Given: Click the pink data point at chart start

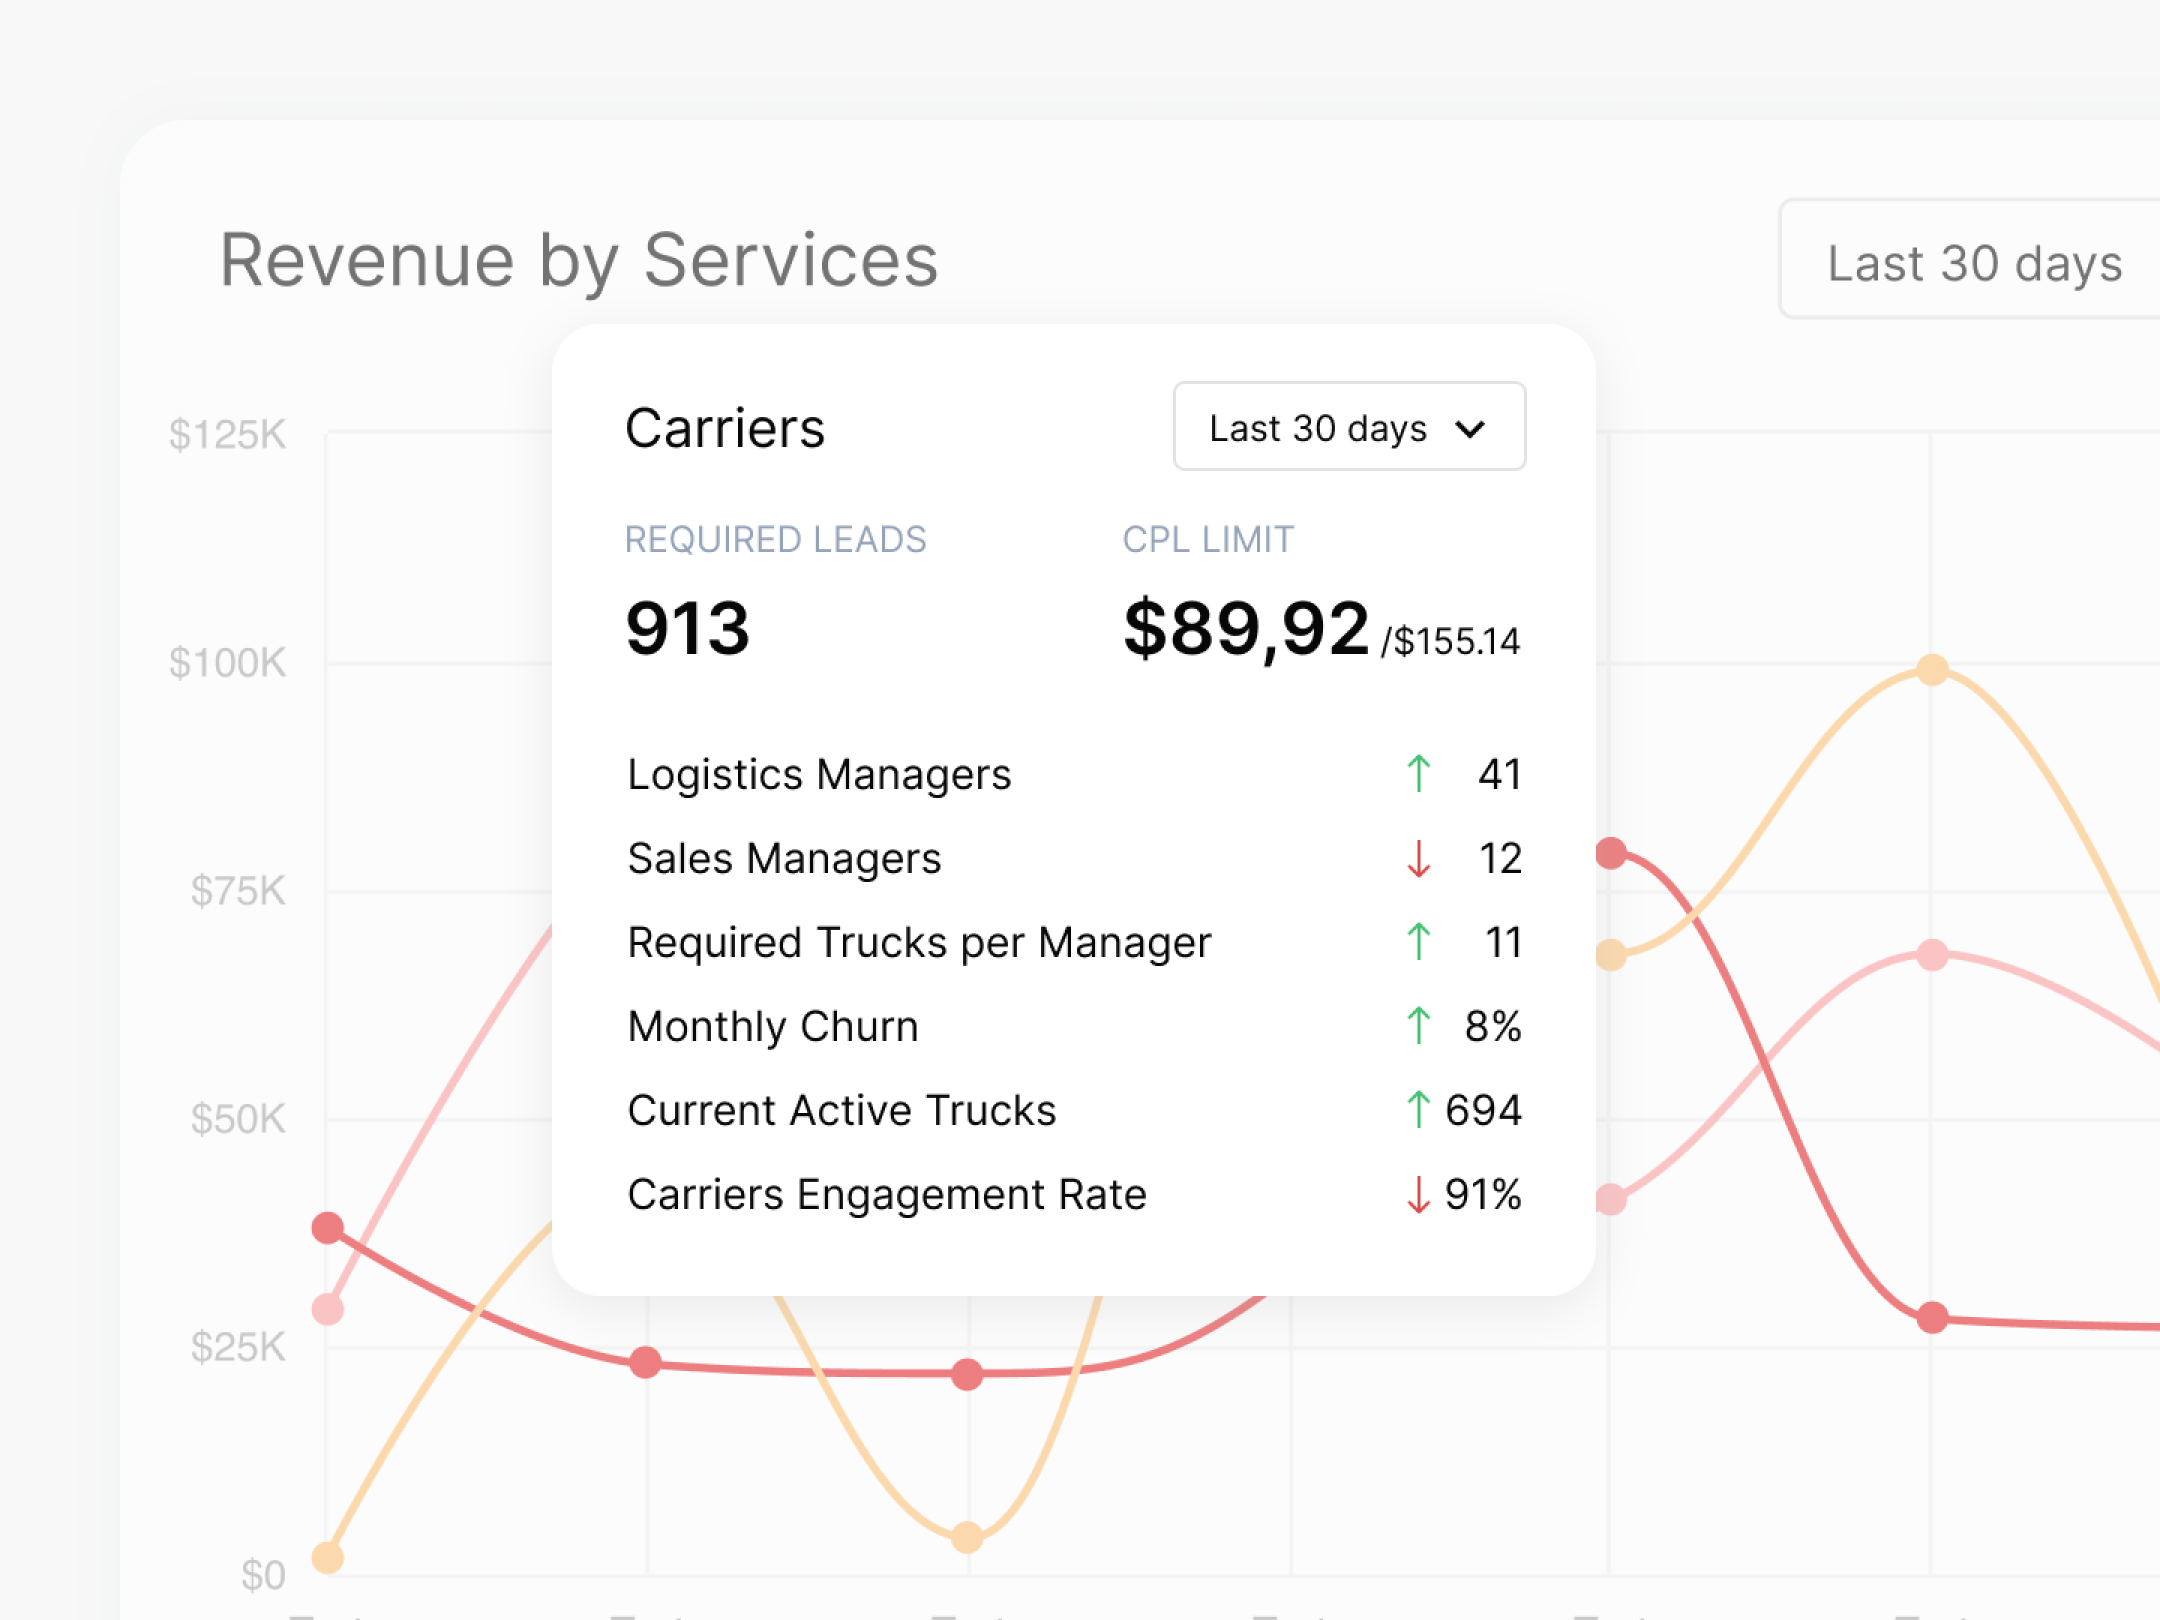Looking at the screenshot, I should (328, 1309).
